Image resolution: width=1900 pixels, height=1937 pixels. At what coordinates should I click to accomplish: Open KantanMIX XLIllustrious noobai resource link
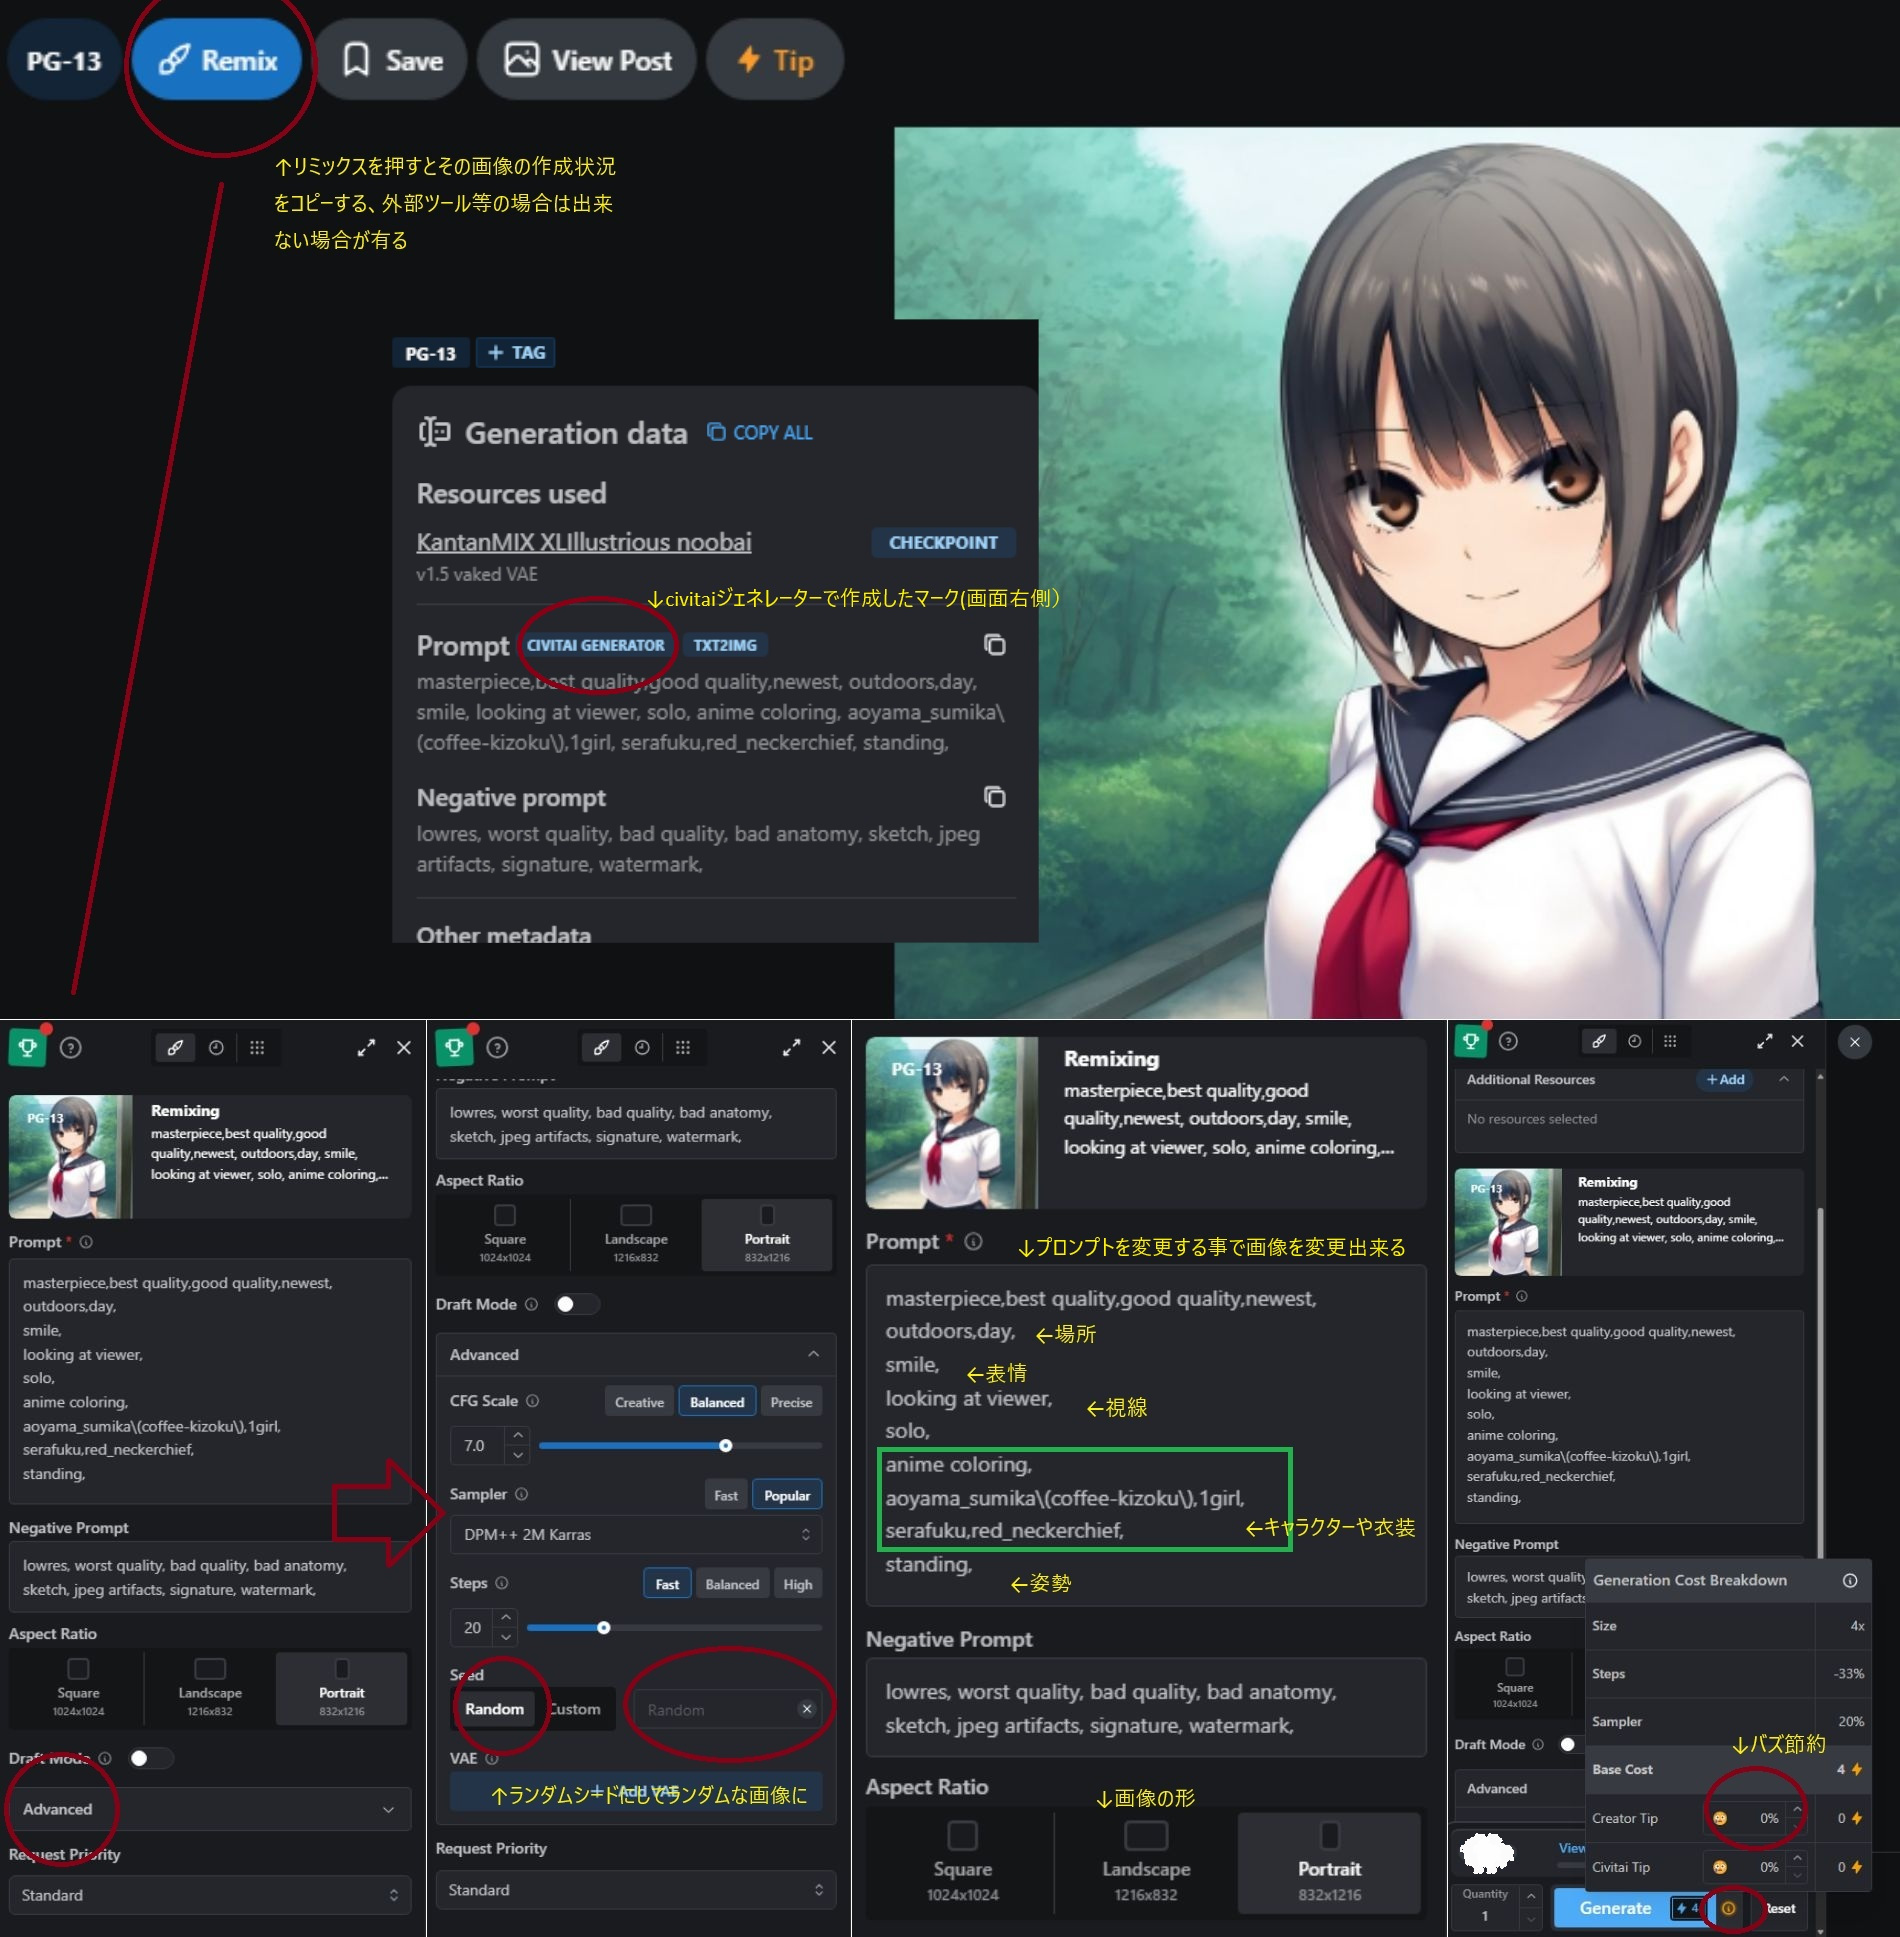584,541
